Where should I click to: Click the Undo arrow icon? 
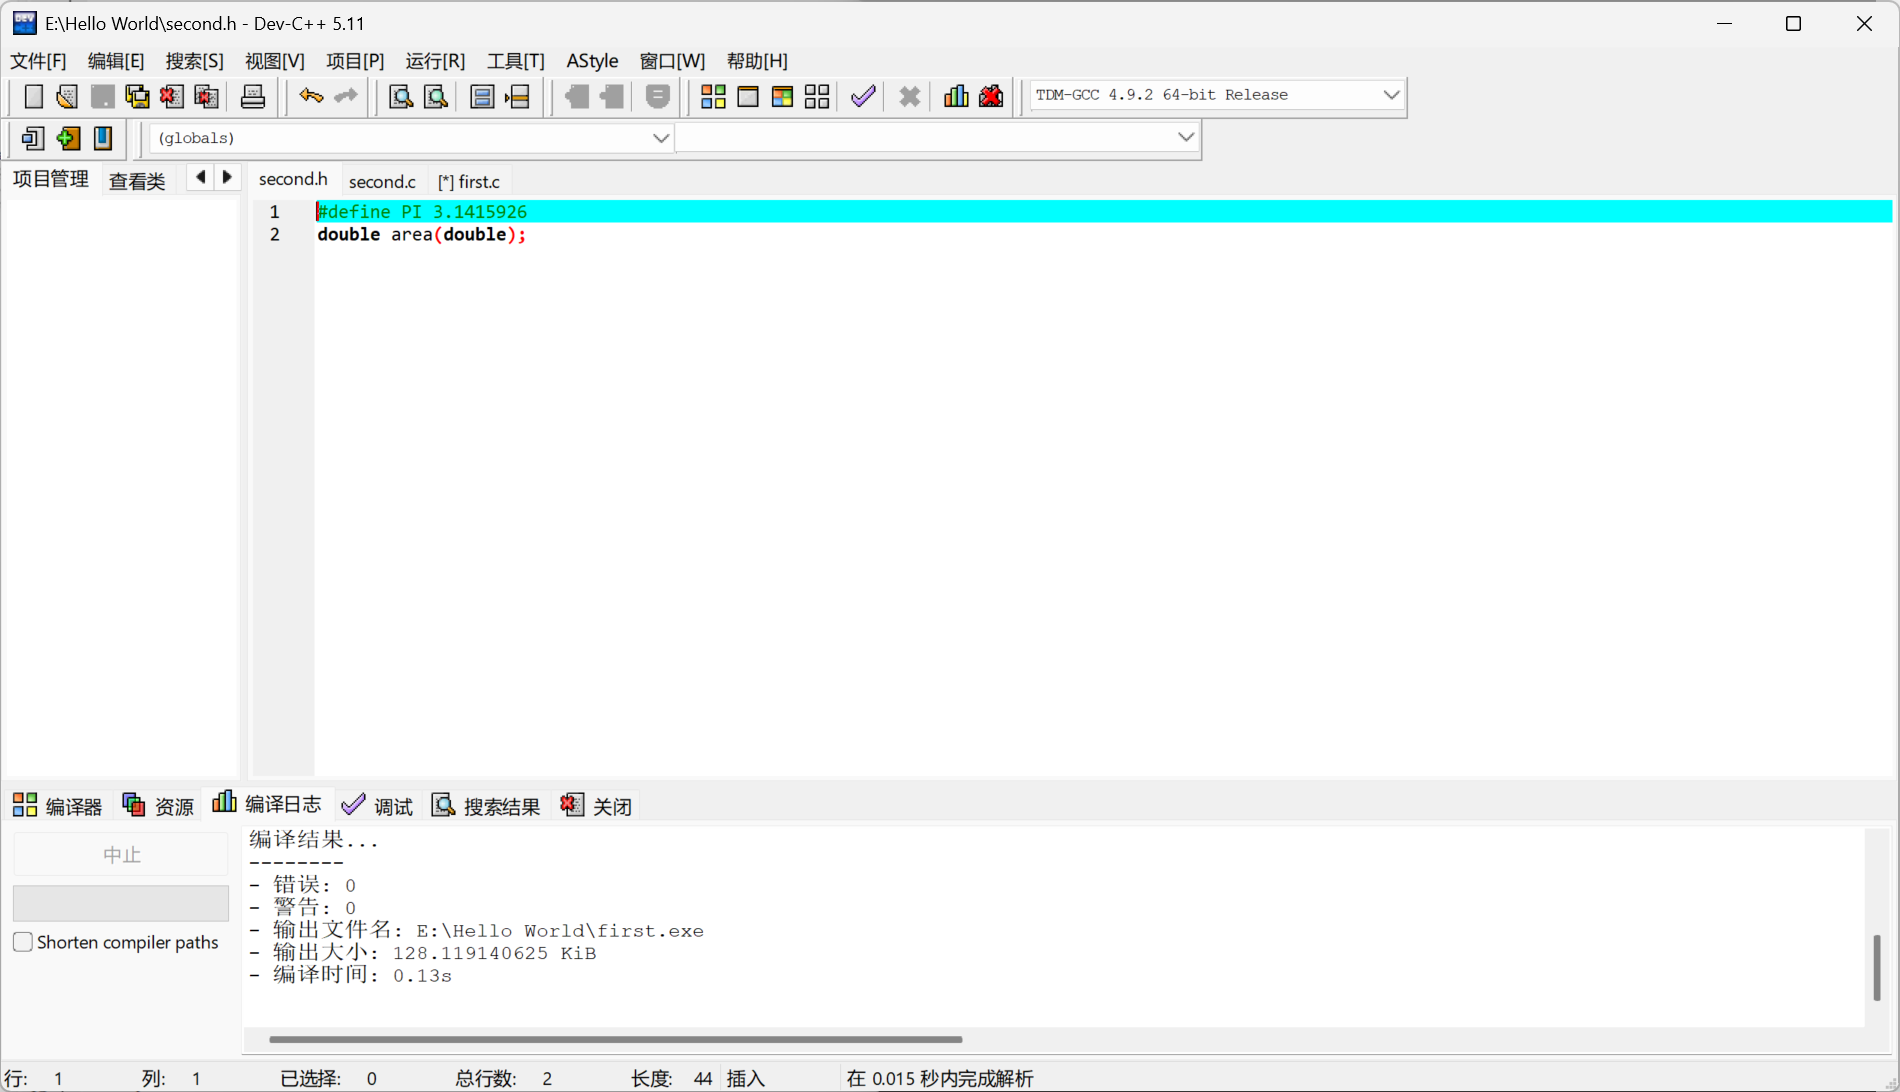coord(311,96)
